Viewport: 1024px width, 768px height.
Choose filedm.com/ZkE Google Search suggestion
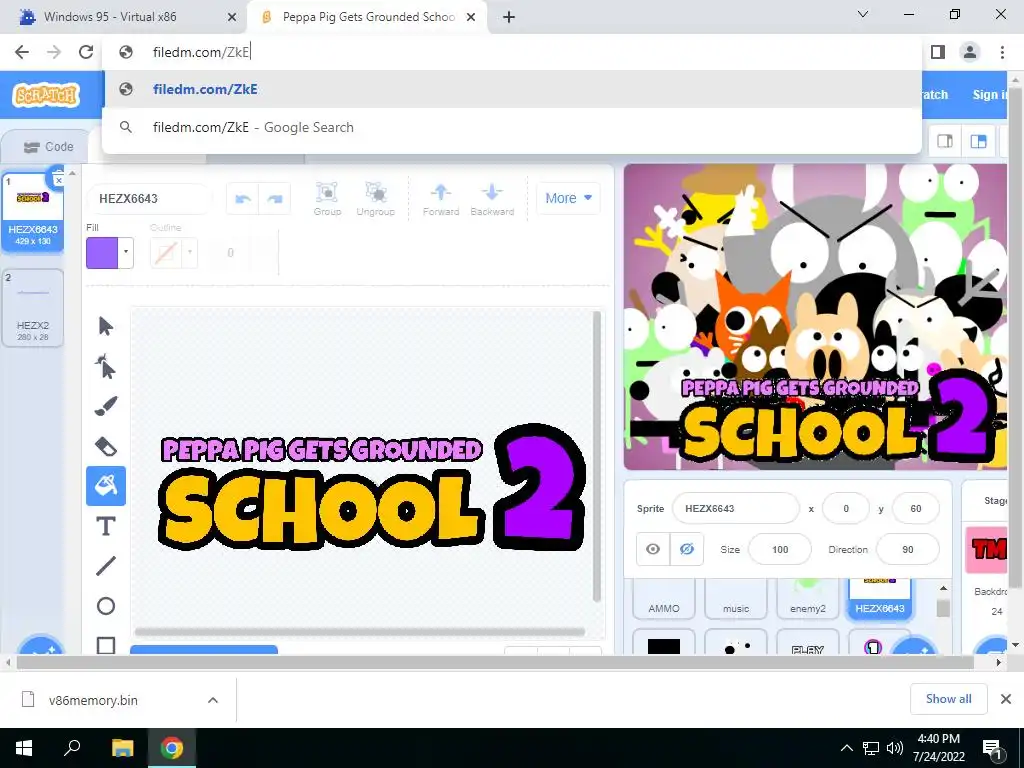[x=511, y=127]
